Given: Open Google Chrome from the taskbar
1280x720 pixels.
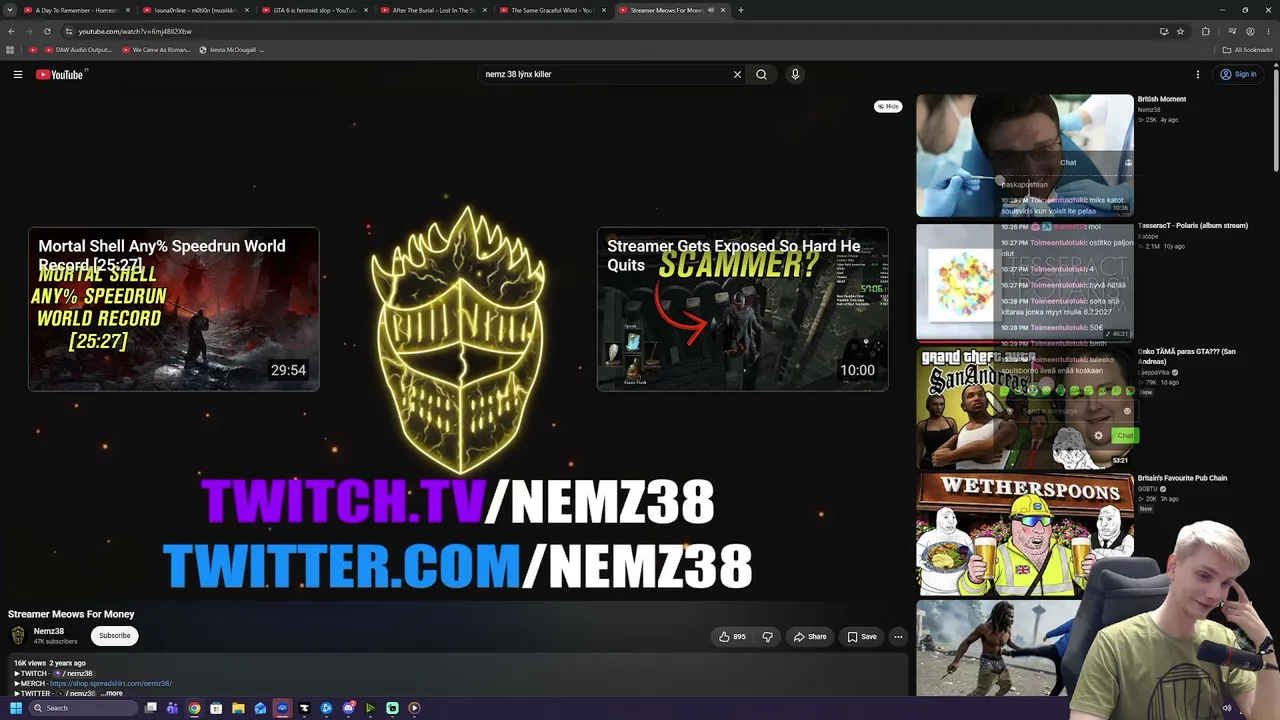Looking at the screenshot, I should point(194,708).
